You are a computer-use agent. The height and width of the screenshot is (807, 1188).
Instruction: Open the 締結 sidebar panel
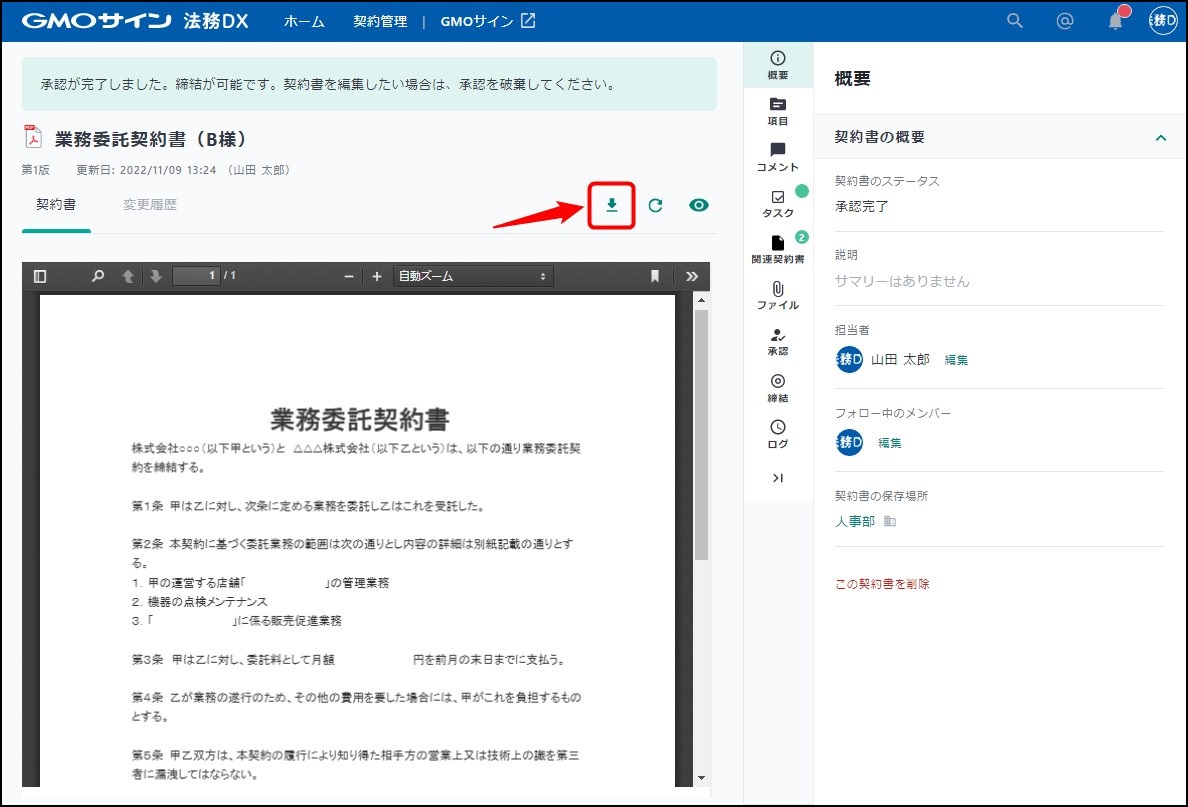[x=778, y=389]
